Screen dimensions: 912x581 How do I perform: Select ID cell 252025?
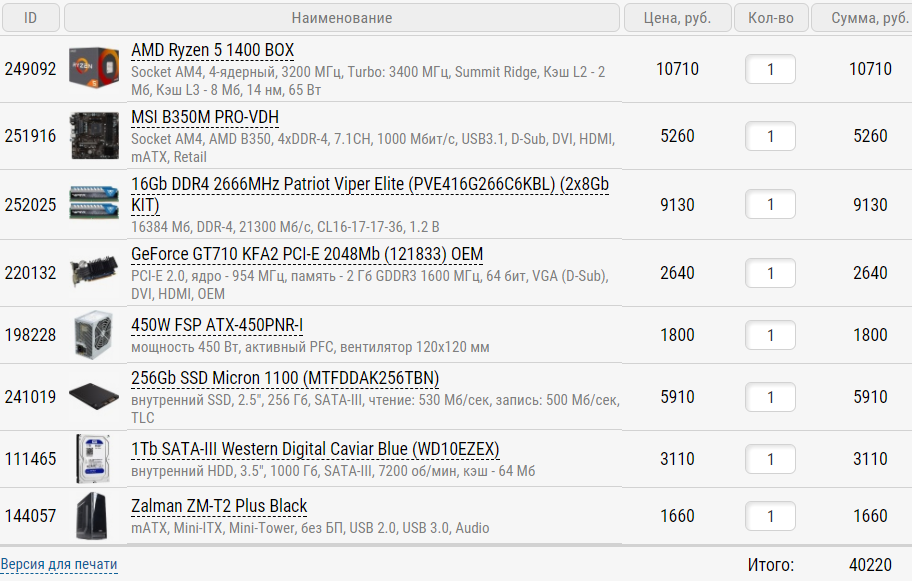pyautogui.click(x=30, y=205)
